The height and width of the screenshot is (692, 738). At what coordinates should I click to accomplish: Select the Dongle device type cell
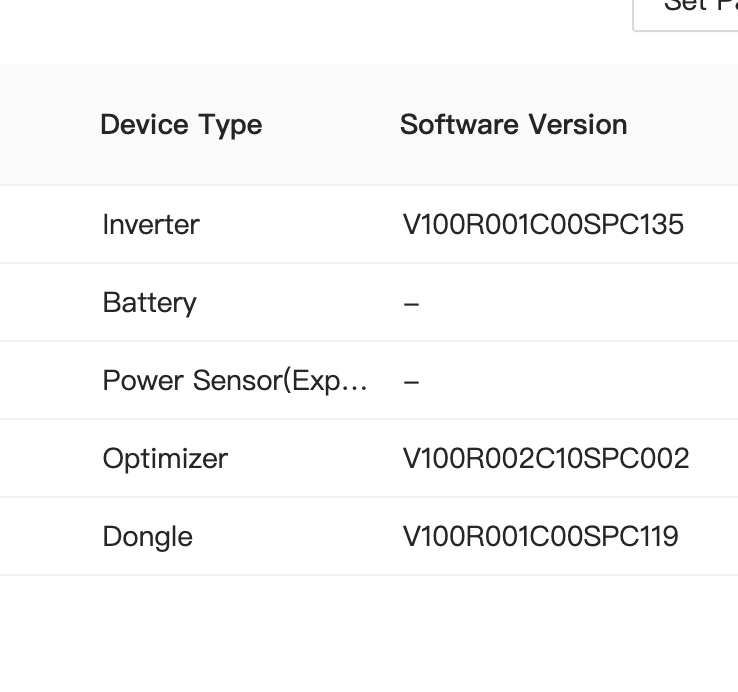(147, 536)
